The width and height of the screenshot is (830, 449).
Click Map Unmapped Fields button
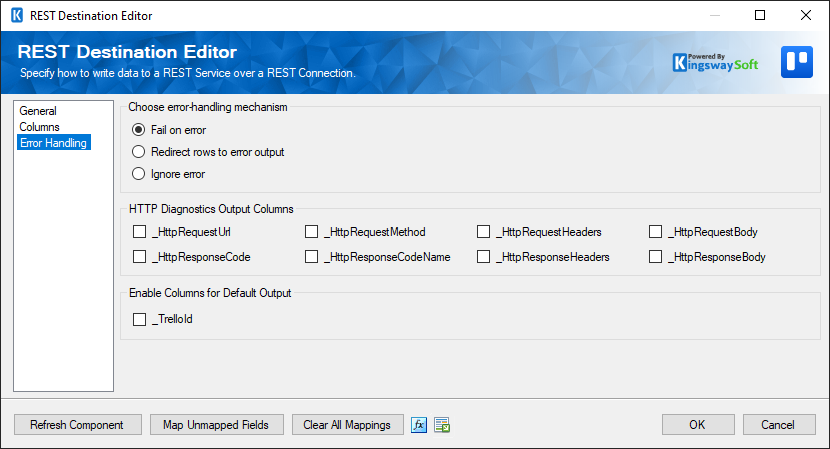click(x=216, y=425)
